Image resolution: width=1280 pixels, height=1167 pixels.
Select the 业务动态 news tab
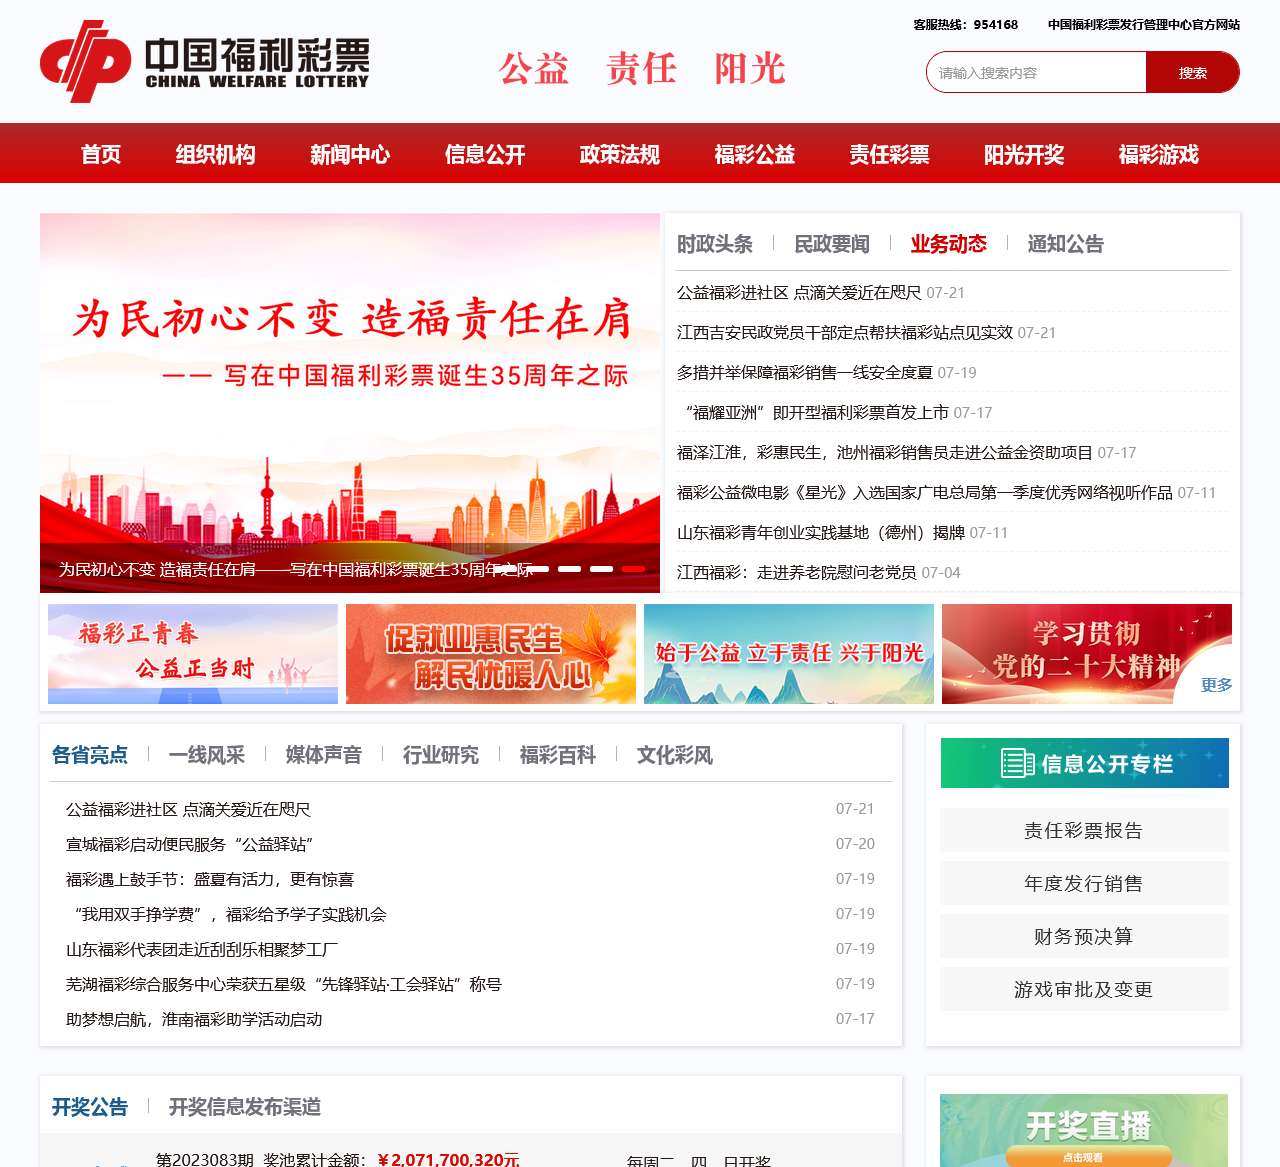(949, 243)
